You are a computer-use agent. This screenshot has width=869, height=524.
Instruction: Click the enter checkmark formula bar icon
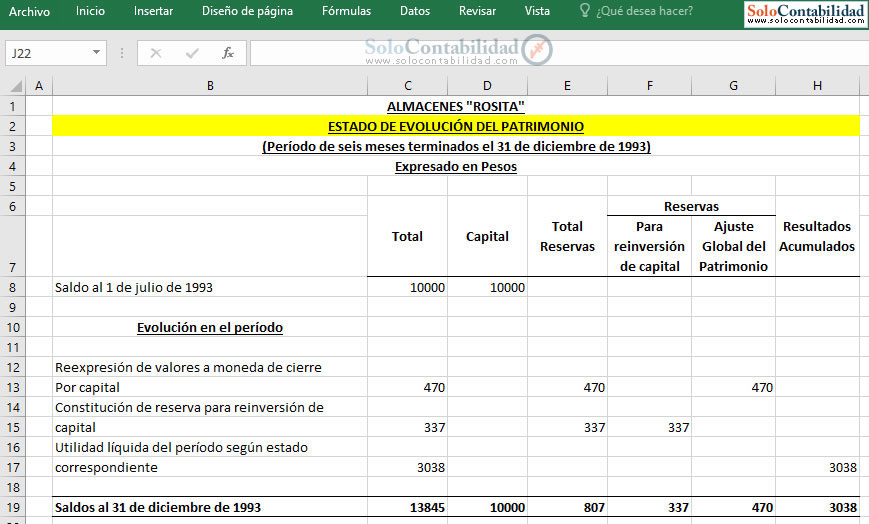[191, 53]
